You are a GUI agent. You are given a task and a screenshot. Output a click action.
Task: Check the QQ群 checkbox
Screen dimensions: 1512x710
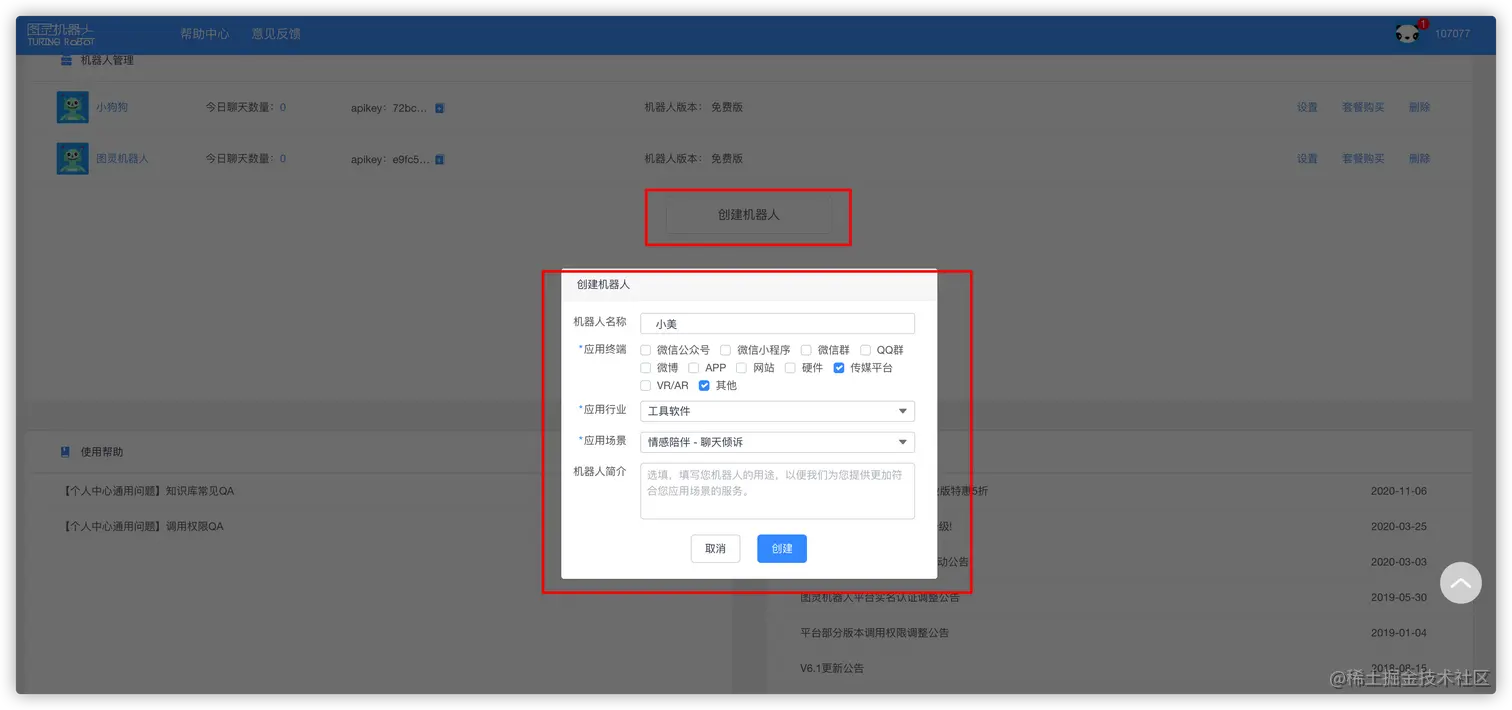(866, 350)
